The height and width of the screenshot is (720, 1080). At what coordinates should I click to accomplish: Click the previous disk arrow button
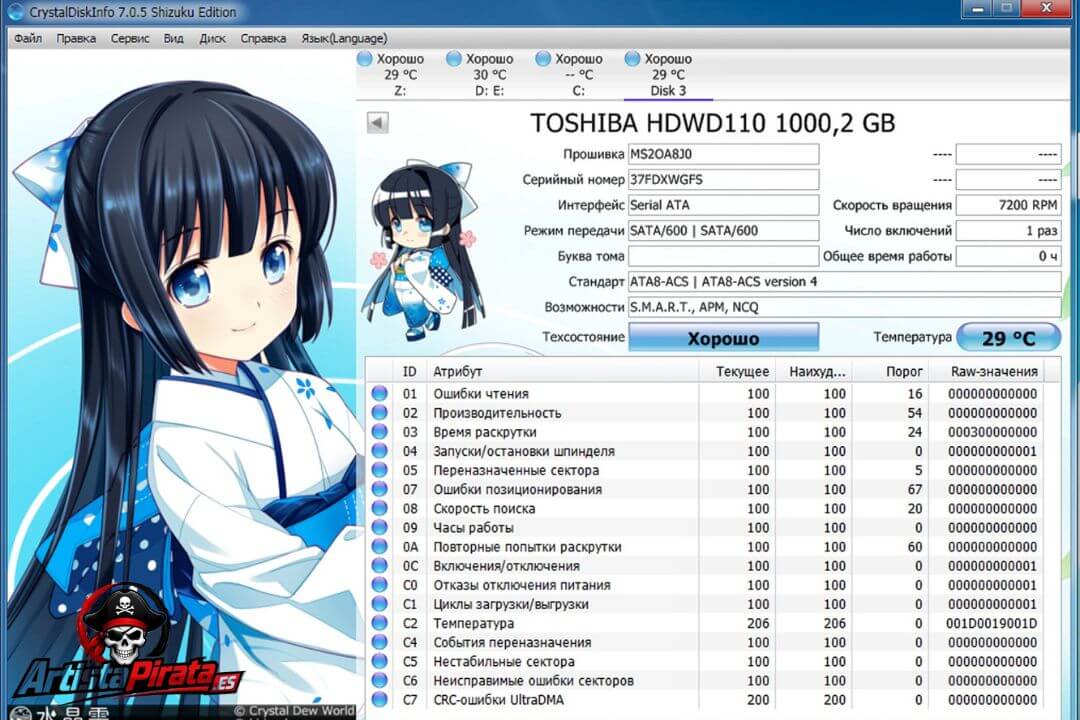tap(377, 123)
